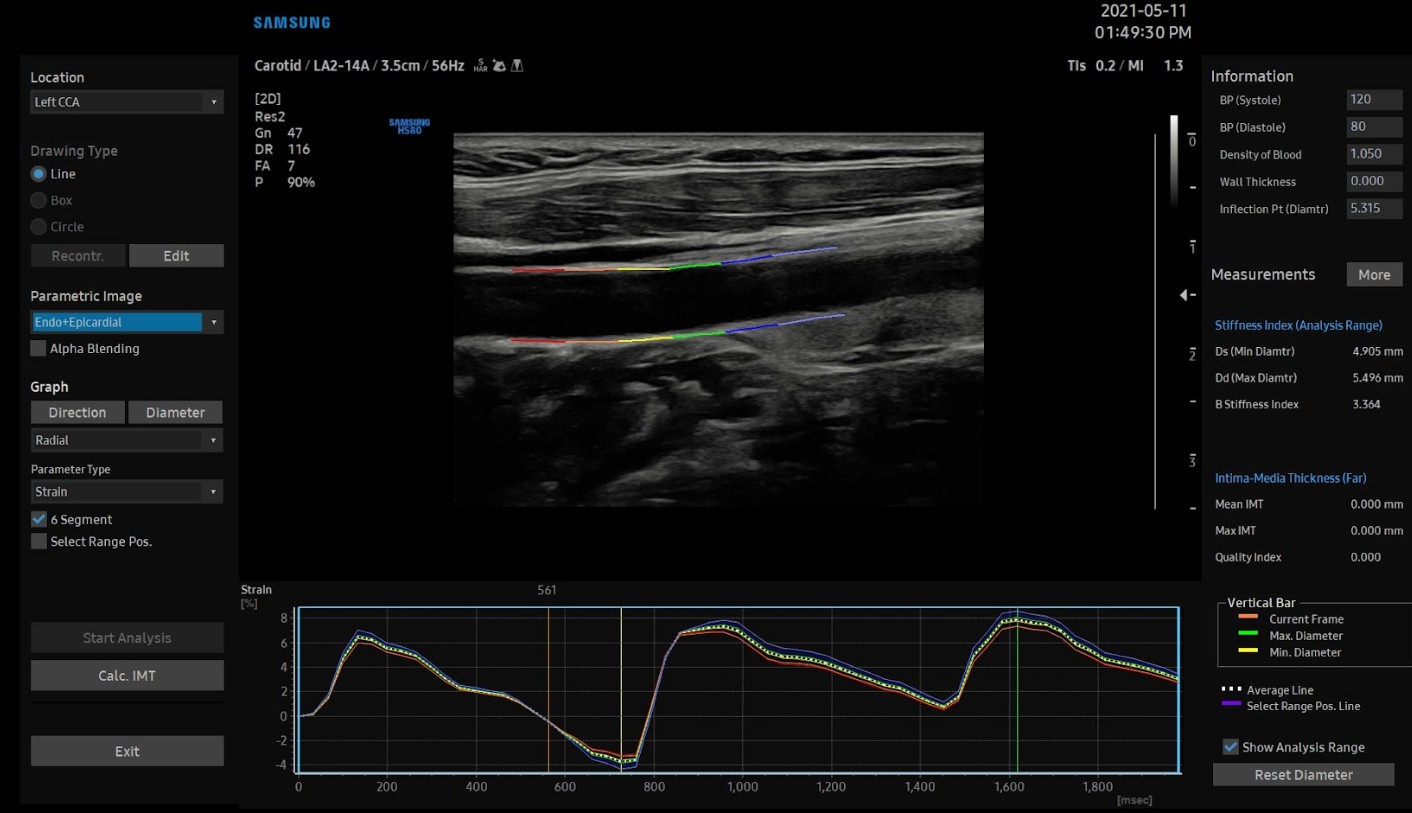1412x813 pixels.
Task: Click the S HAR harmonic indicator icon
Action: 481,66
